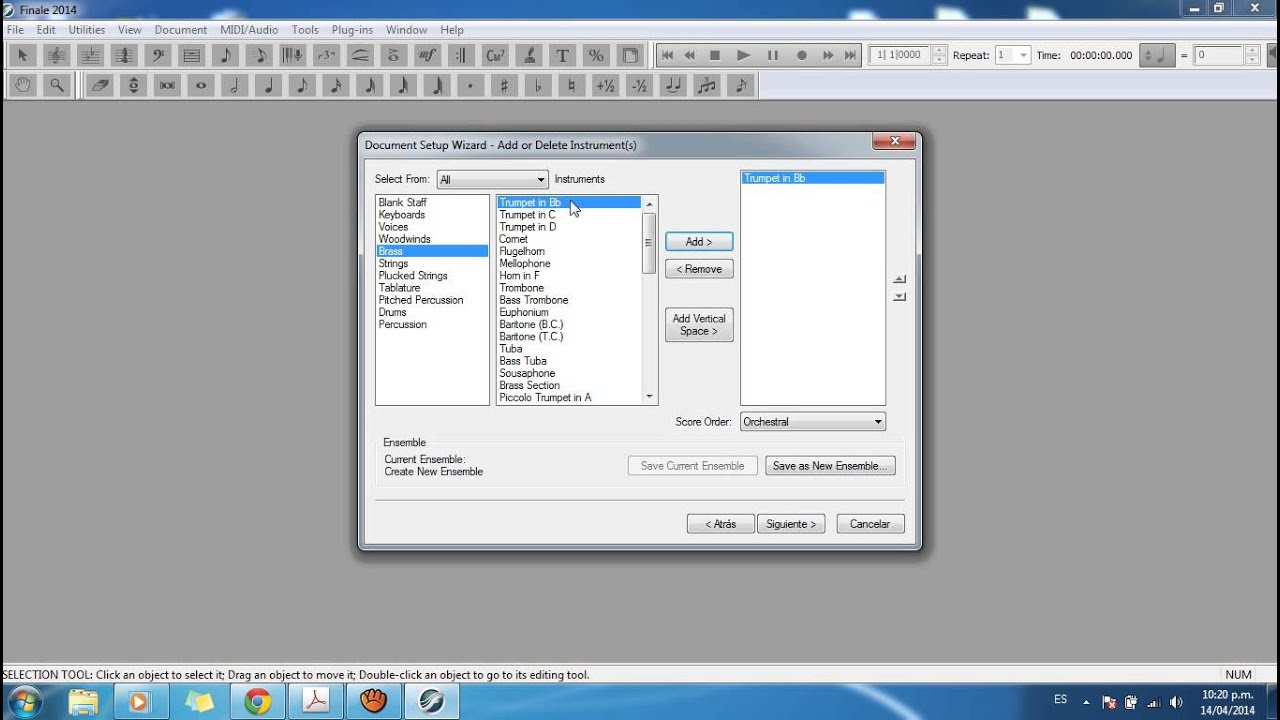Click the Record button

coord(801,56)
